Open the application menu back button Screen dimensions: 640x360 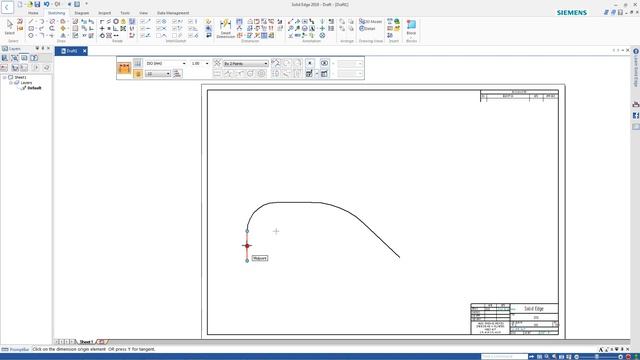[7, 7]
